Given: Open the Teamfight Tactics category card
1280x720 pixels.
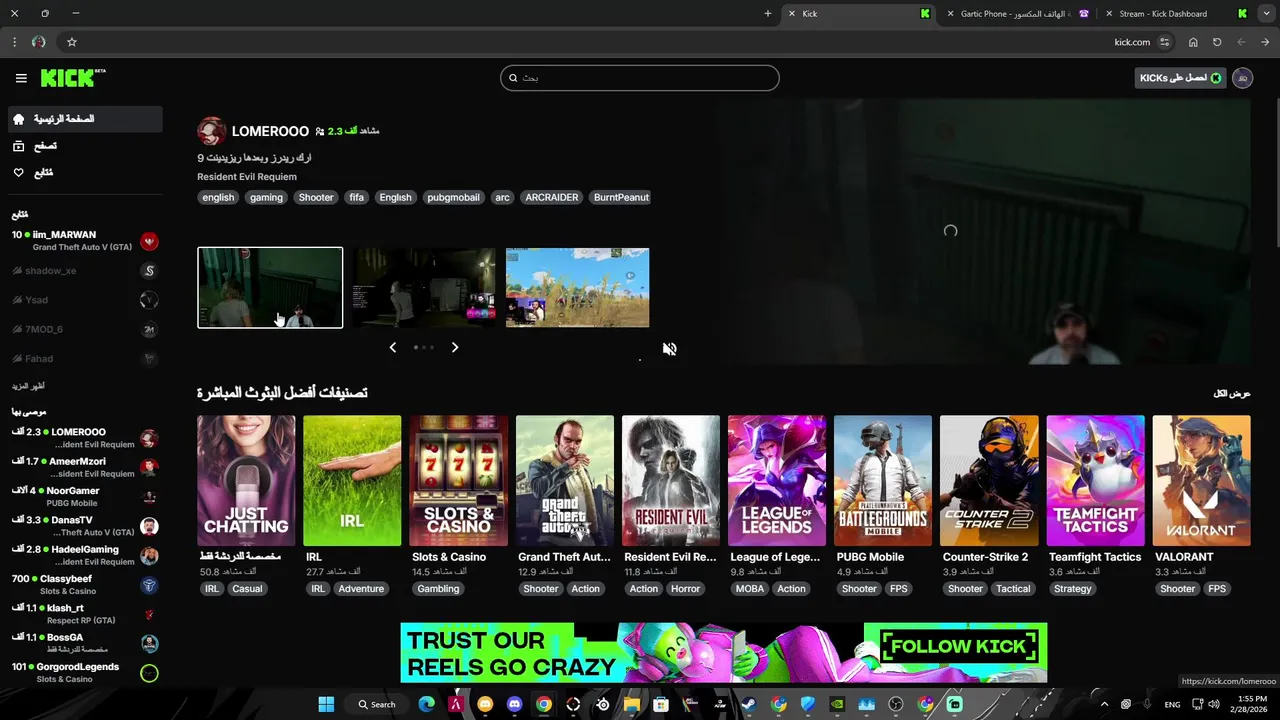Looking at the screenshot, I should [x=1095, y=481].
